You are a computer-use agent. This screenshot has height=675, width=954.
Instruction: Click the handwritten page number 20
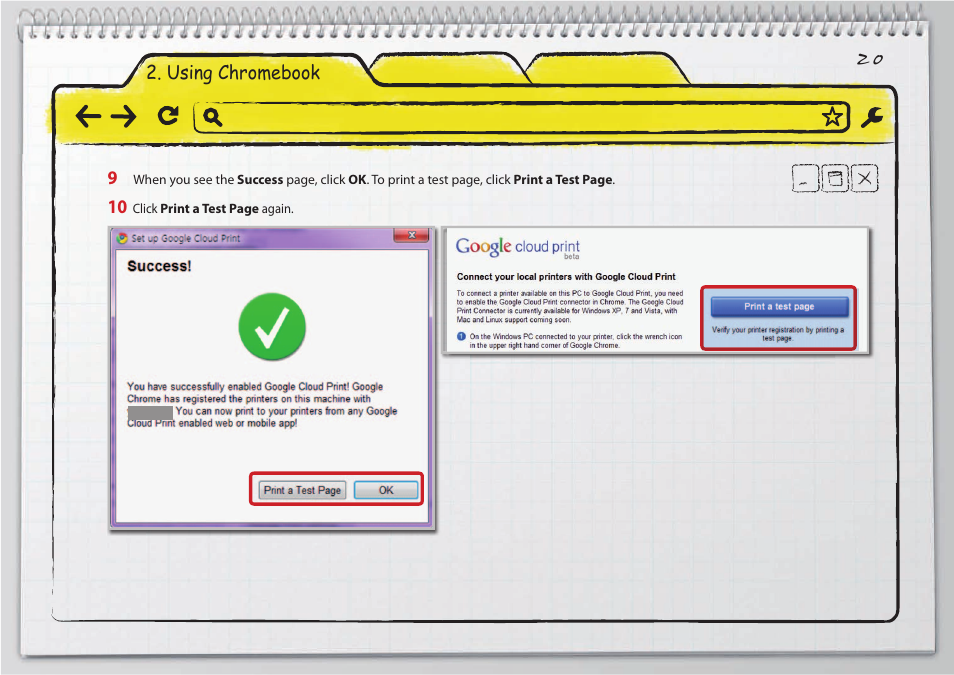click(870, 60)
